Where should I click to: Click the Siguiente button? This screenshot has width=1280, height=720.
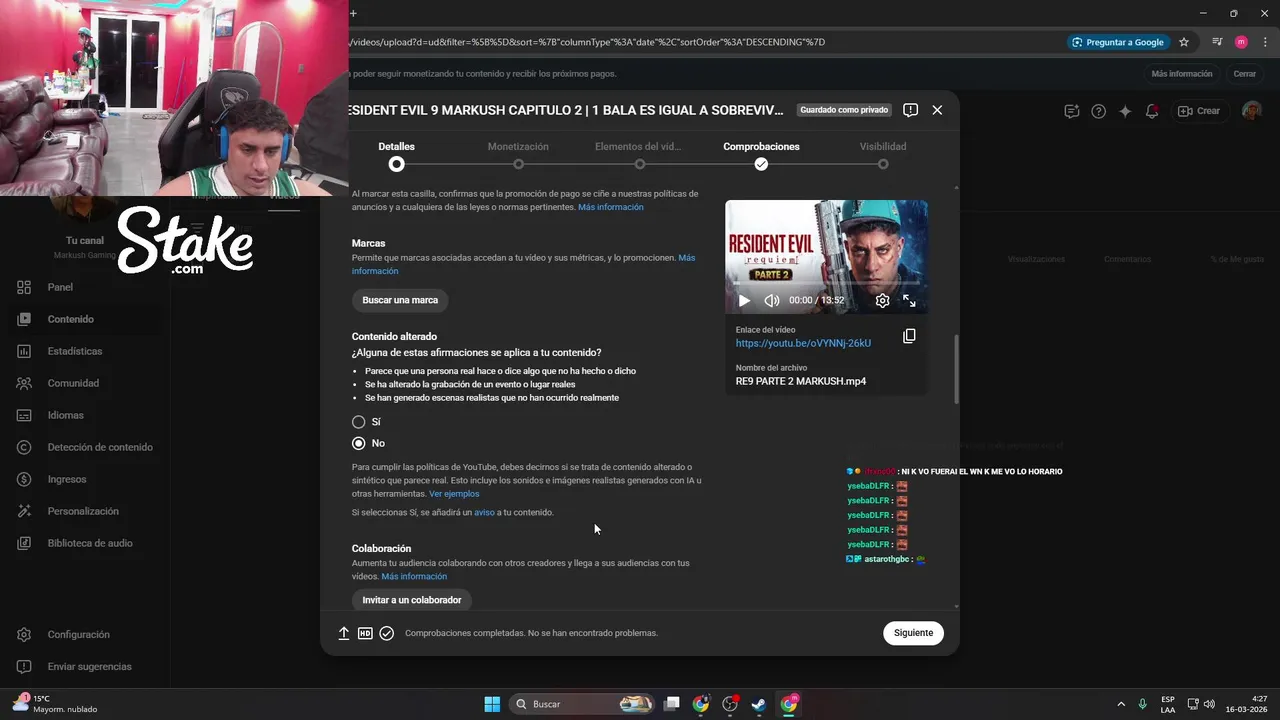[913, 633]
